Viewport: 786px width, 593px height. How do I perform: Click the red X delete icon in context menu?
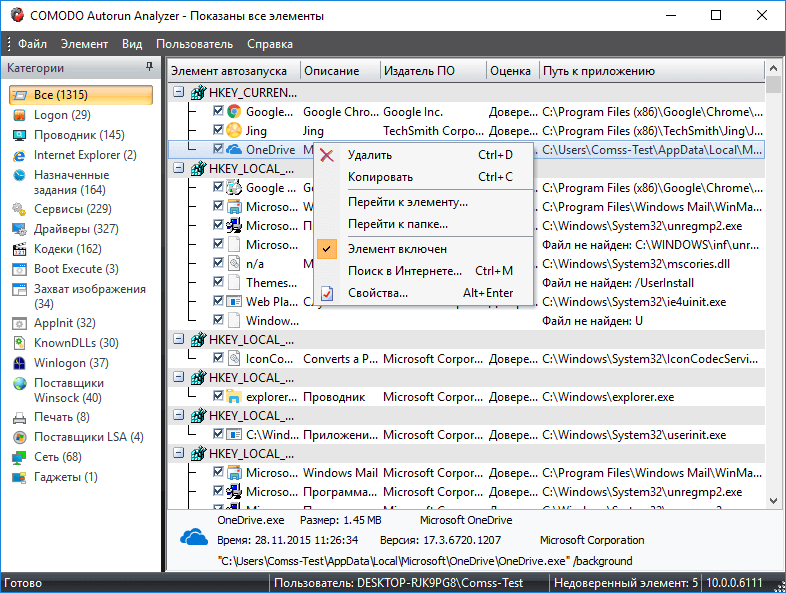[327, 155]
